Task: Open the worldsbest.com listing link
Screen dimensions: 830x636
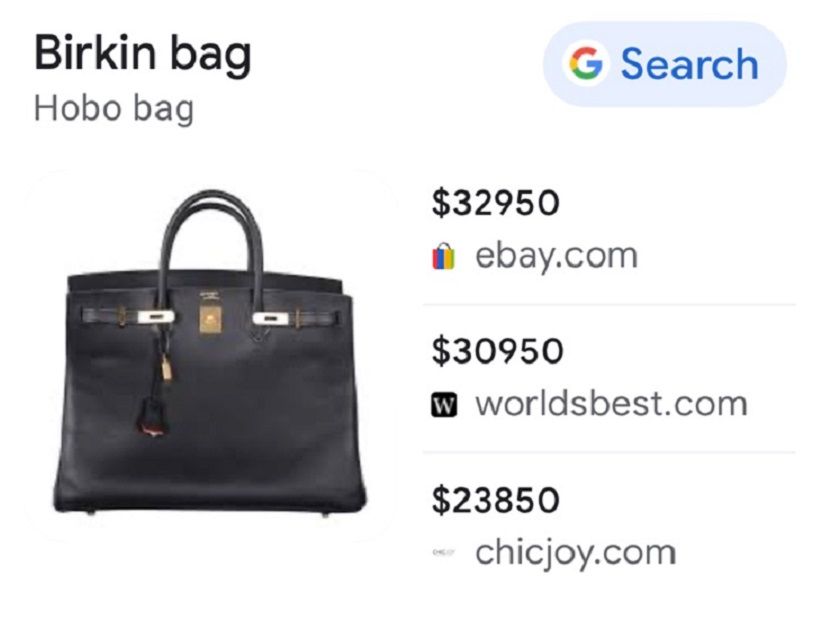Action: tap(611, 404)
